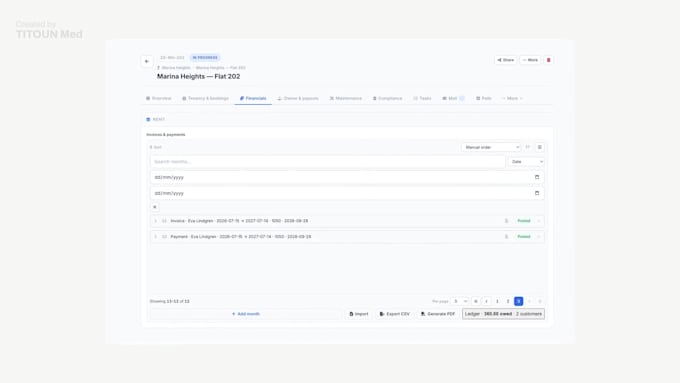Select the highlighted page 3 button
680x383 pixels.
[519, 301]
